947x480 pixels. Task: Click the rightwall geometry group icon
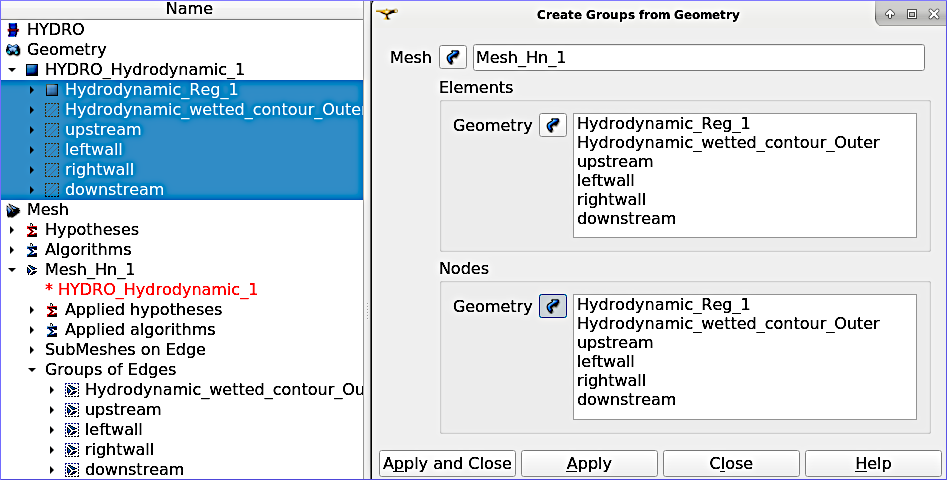point(52,170)
